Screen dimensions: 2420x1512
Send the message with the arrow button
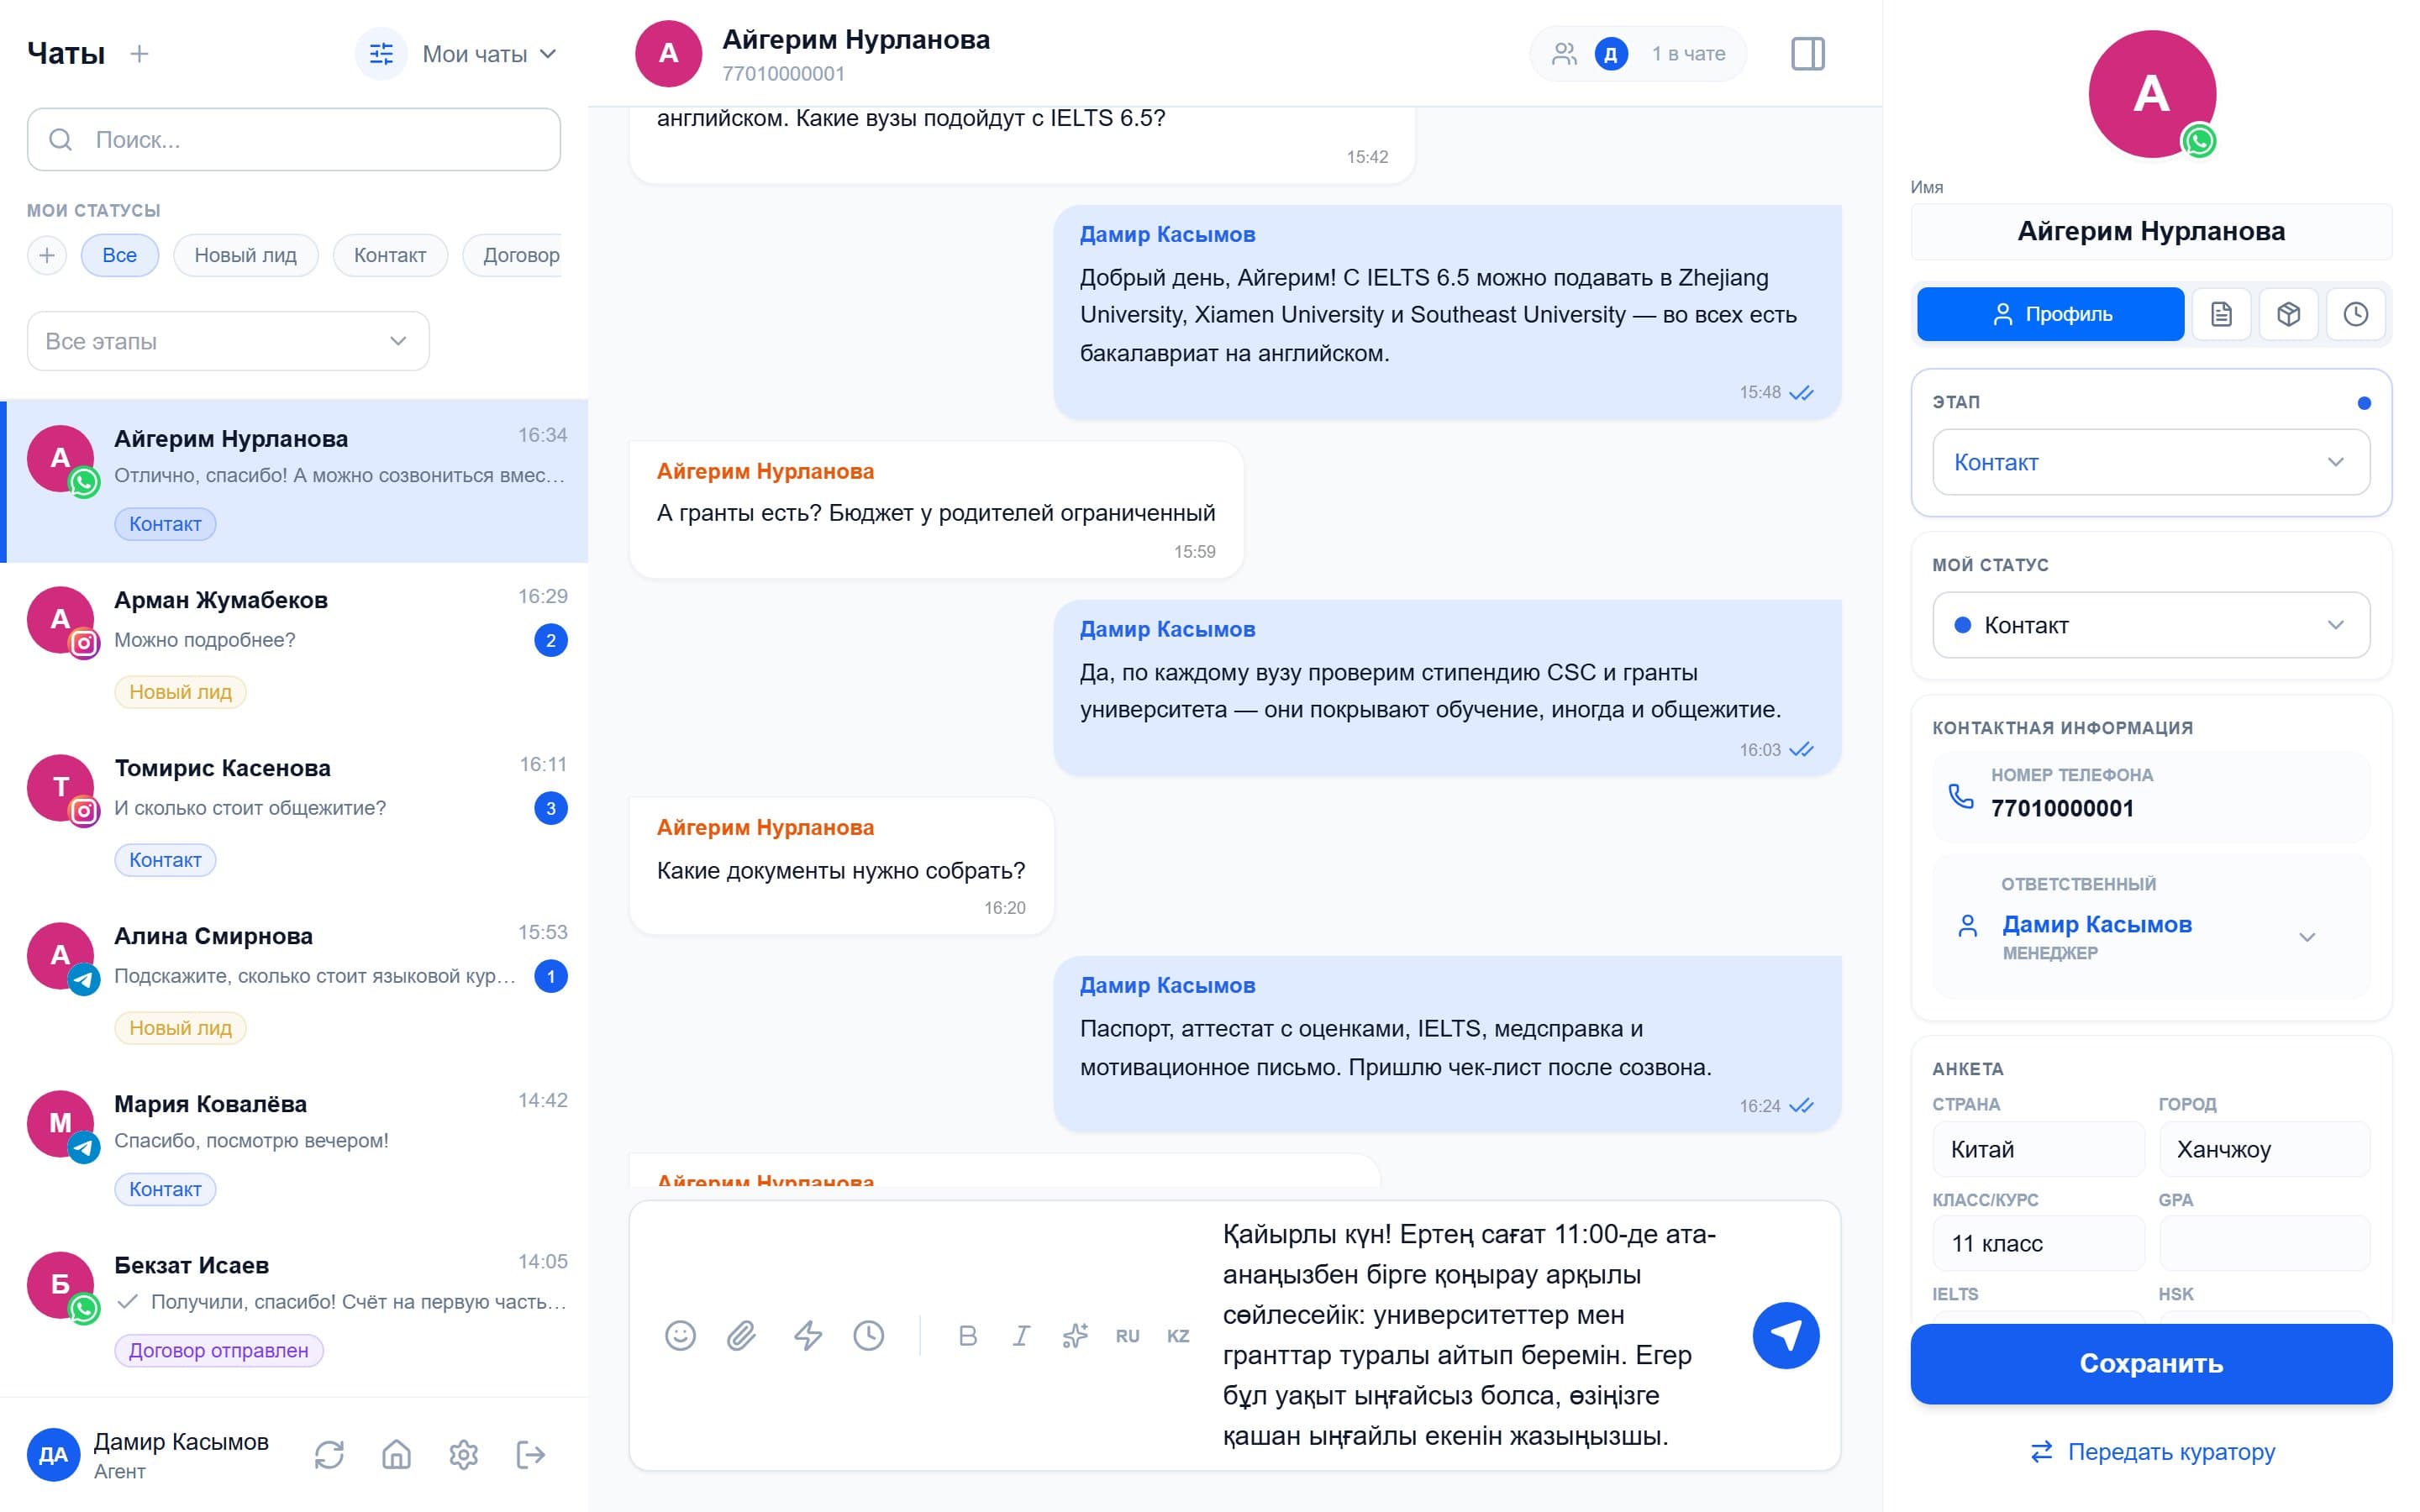click(1785, 1335)
